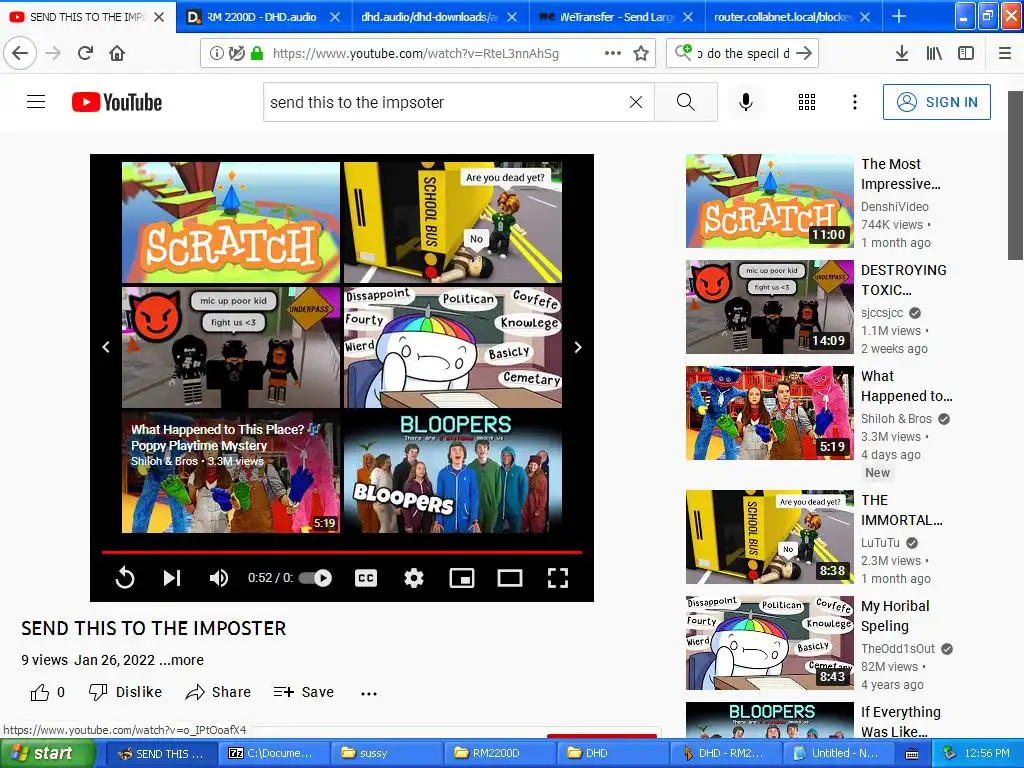Mute the video volume

pyautogui.click(x=218, y=578)
